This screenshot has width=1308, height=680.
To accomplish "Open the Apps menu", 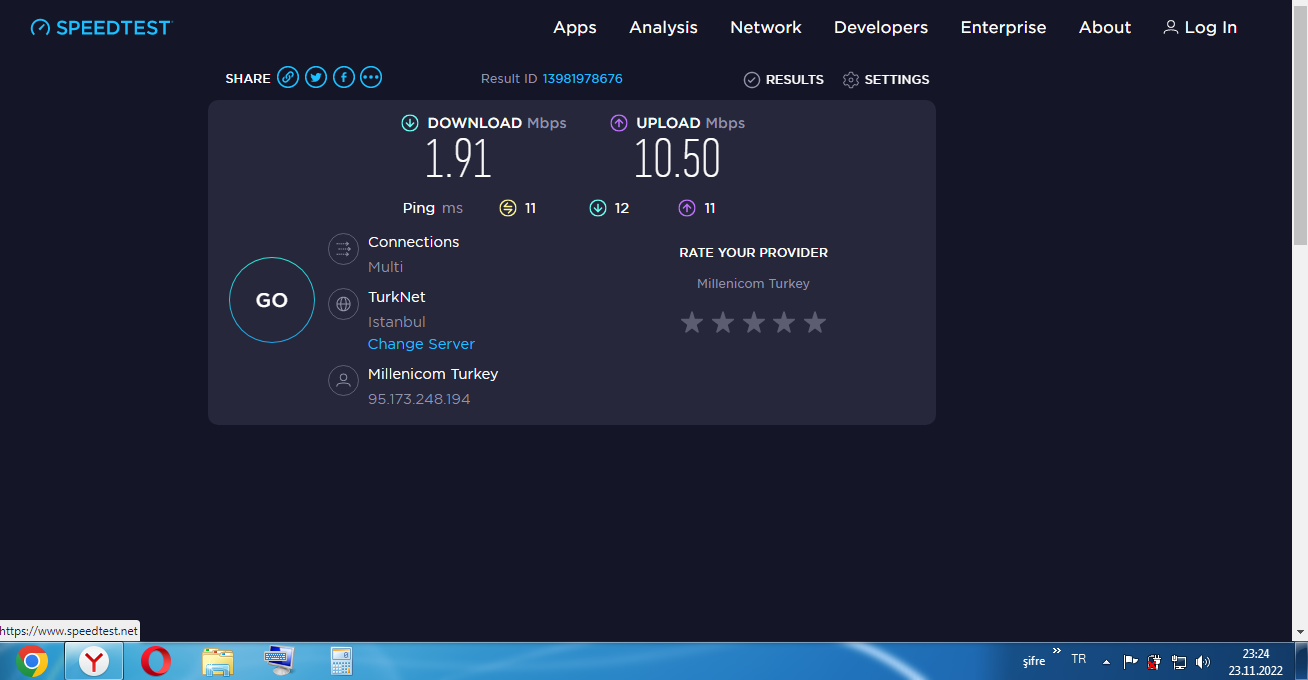I will pyautogui.click(x=575, y=28).
